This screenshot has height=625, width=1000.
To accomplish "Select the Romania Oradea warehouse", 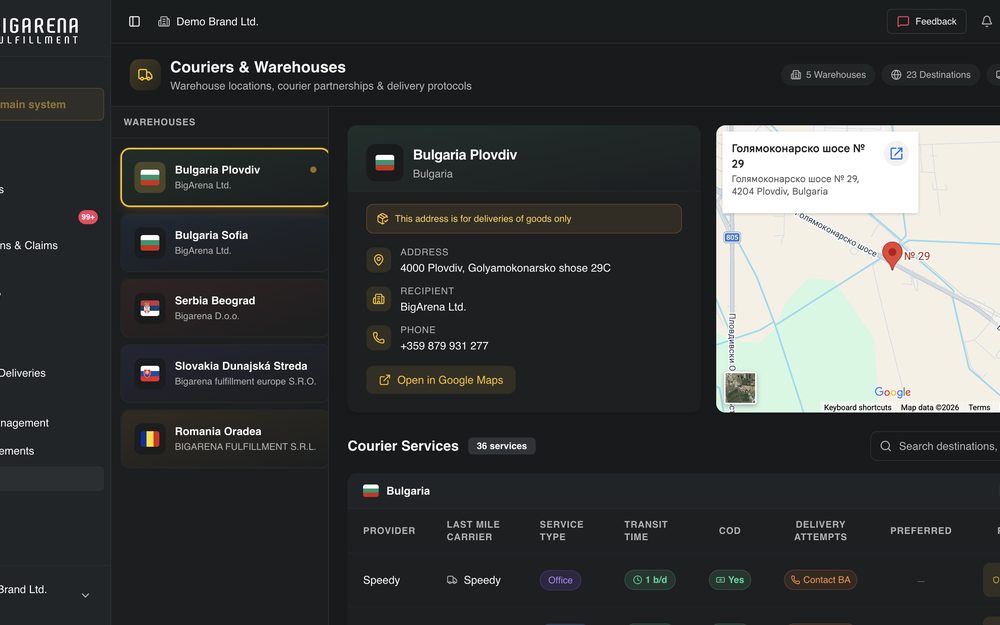I will click(224, 439).
